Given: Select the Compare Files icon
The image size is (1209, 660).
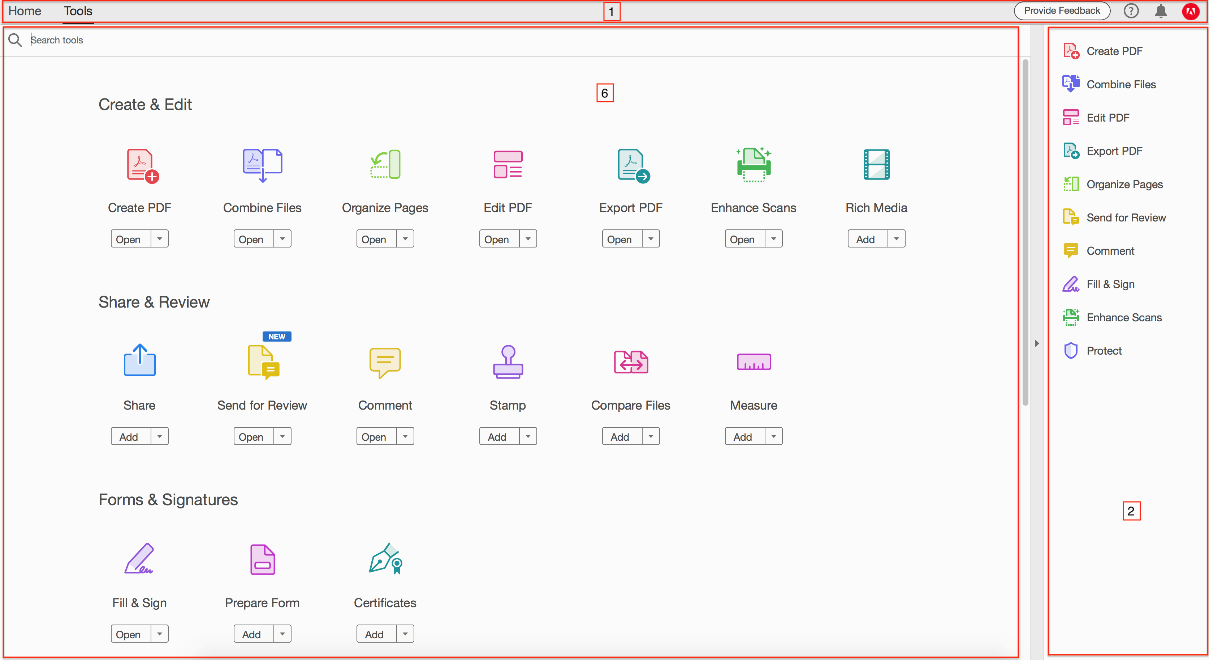Looking at the screenshot, I should (x=630, y=362).
